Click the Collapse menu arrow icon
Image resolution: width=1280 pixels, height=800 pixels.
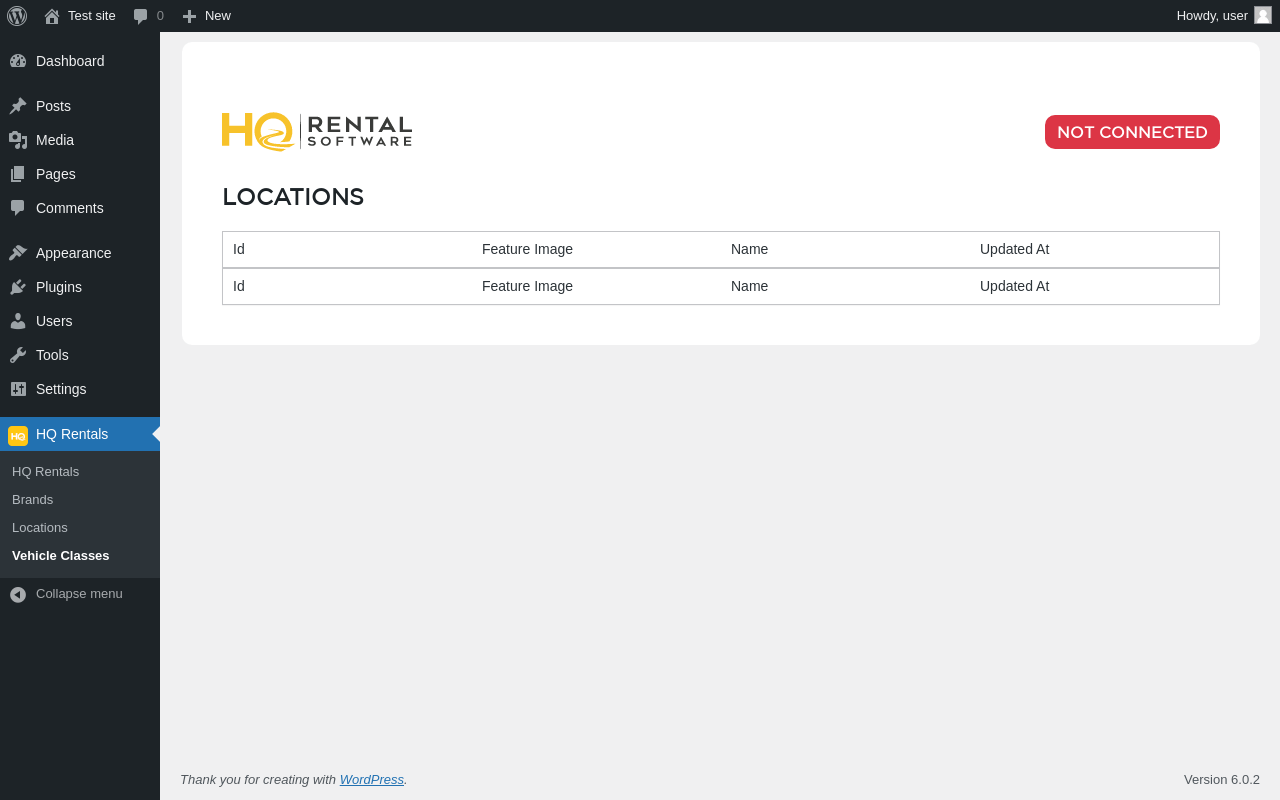[x=18, y=594]
